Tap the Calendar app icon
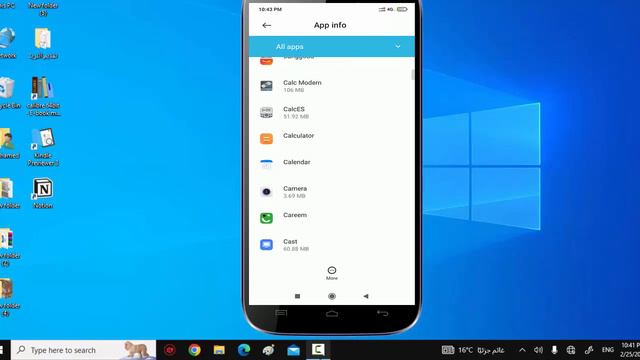Screen dimensions: 640x360 266,165
